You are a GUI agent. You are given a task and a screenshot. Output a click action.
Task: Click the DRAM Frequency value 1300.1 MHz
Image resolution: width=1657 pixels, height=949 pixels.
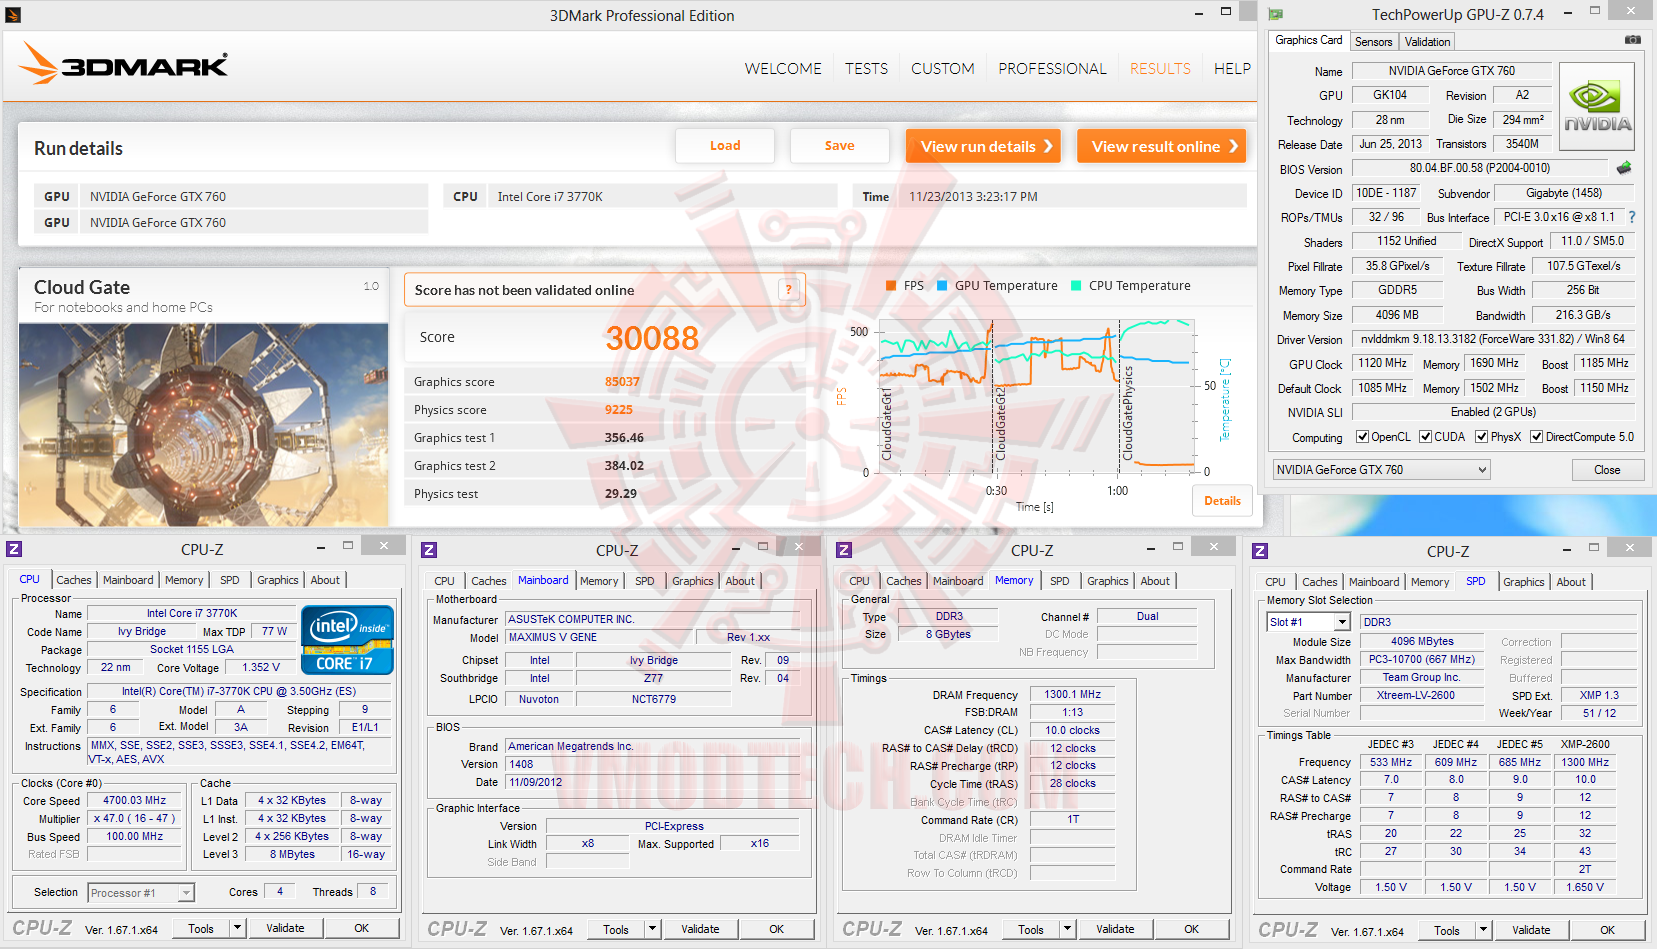tap(1073, 694)
